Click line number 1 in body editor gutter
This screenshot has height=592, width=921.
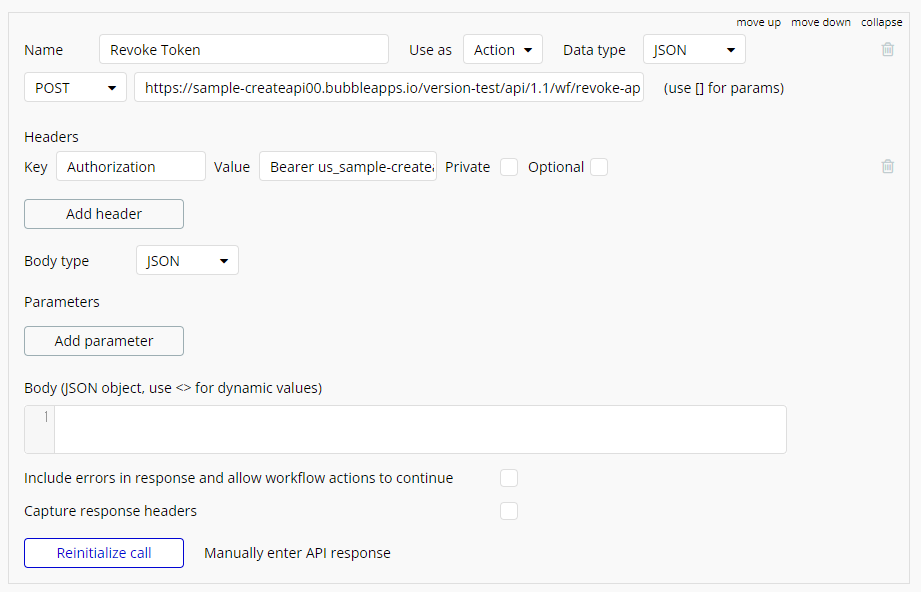click(46, 417)
